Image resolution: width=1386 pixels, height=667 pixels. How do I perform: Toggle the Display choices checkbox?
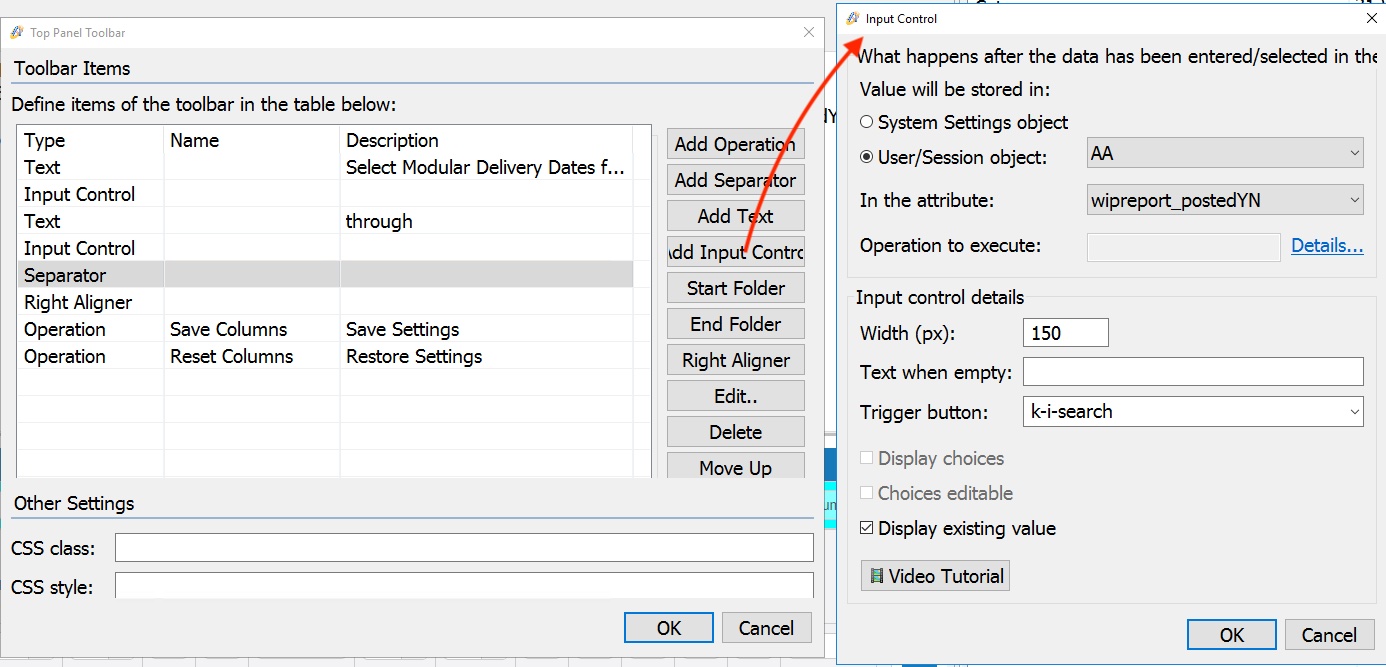click(x=866, y=458)
